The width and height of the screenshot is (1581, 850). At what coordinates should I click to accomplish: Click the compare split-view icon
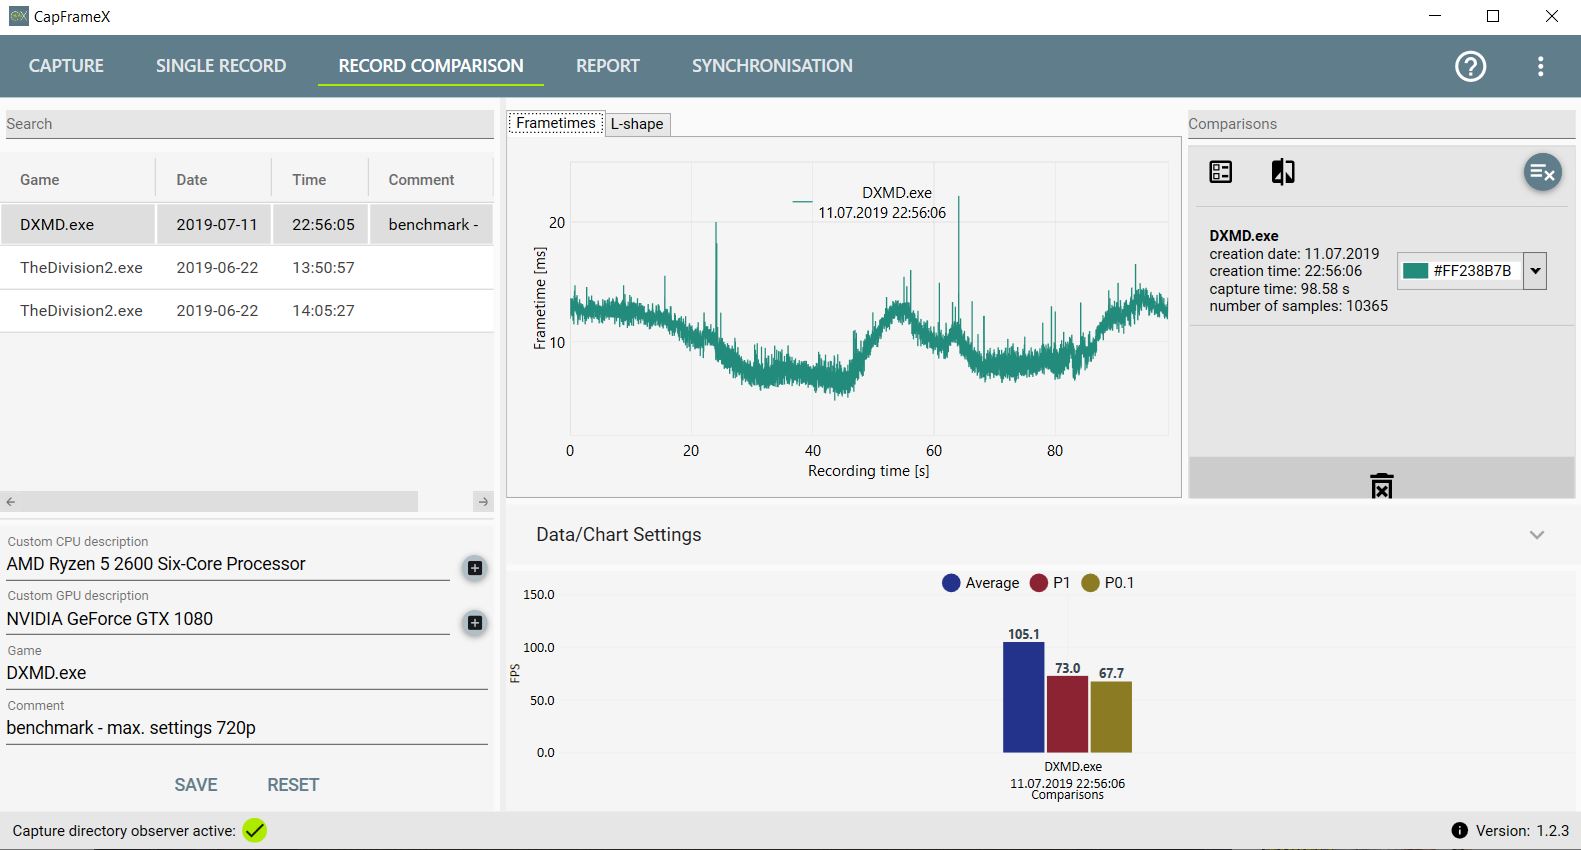coord(1283,172)
